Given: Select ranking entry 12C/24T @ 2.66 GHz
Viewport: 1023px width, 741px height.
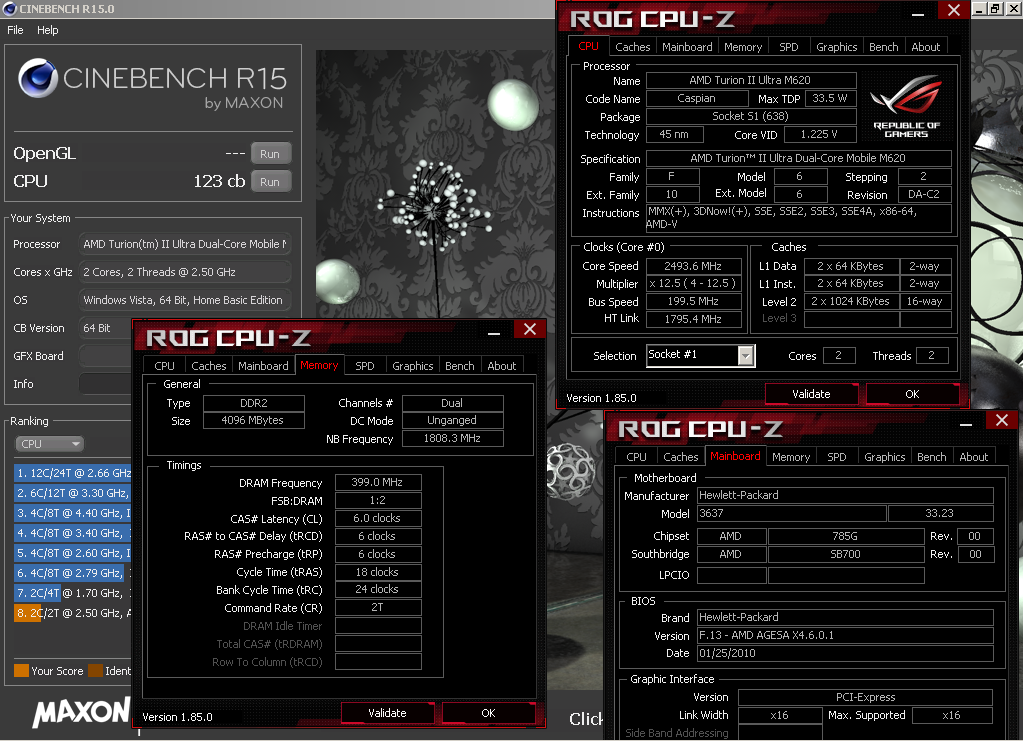Looking at the screenshot, I should 73,473.
